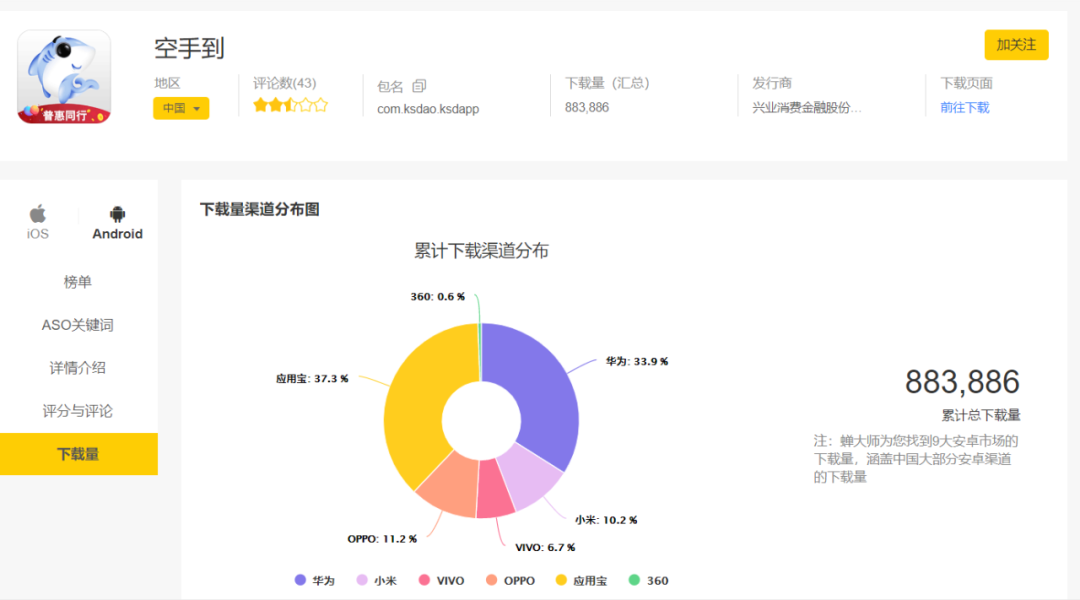Screen dimensions: 1080x600
Task: Toggle the 应用宝 legend item
Action: [582, 581]
